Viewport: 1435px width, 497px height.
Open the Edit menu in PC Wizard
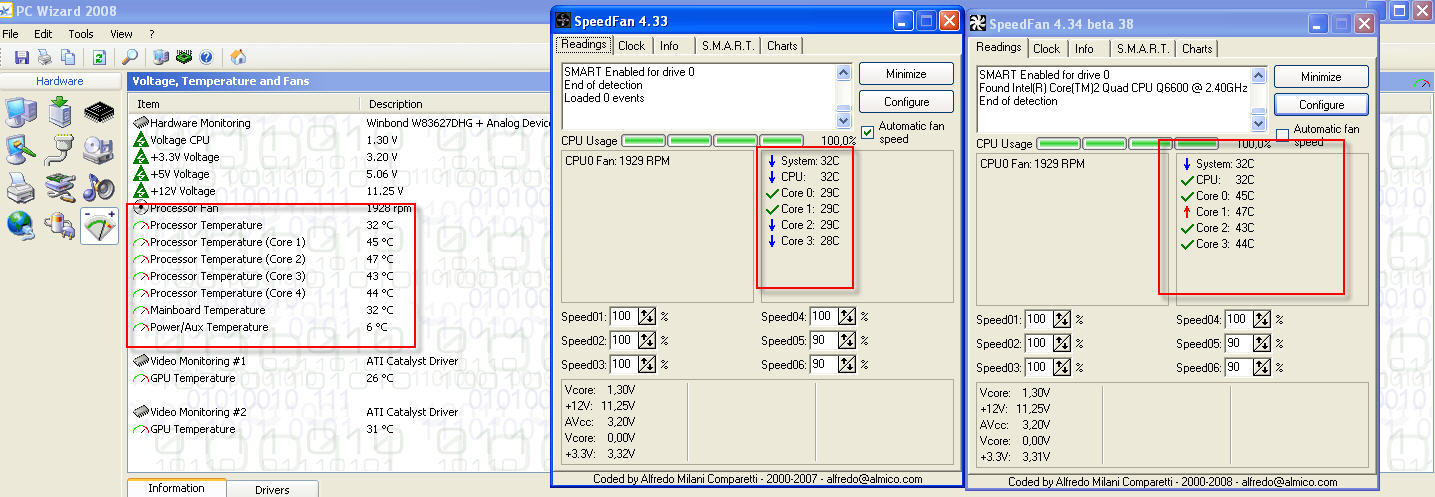[43, 34]
